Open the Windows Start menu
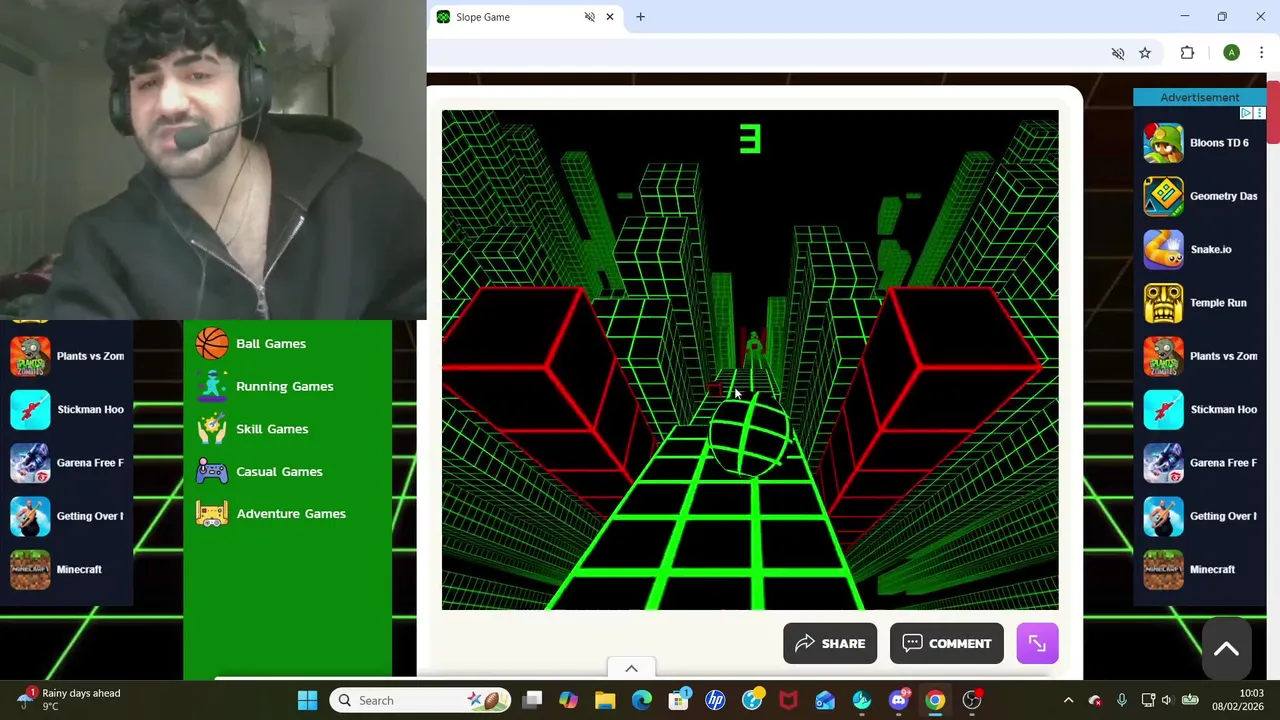 click(x=307, y=700)
